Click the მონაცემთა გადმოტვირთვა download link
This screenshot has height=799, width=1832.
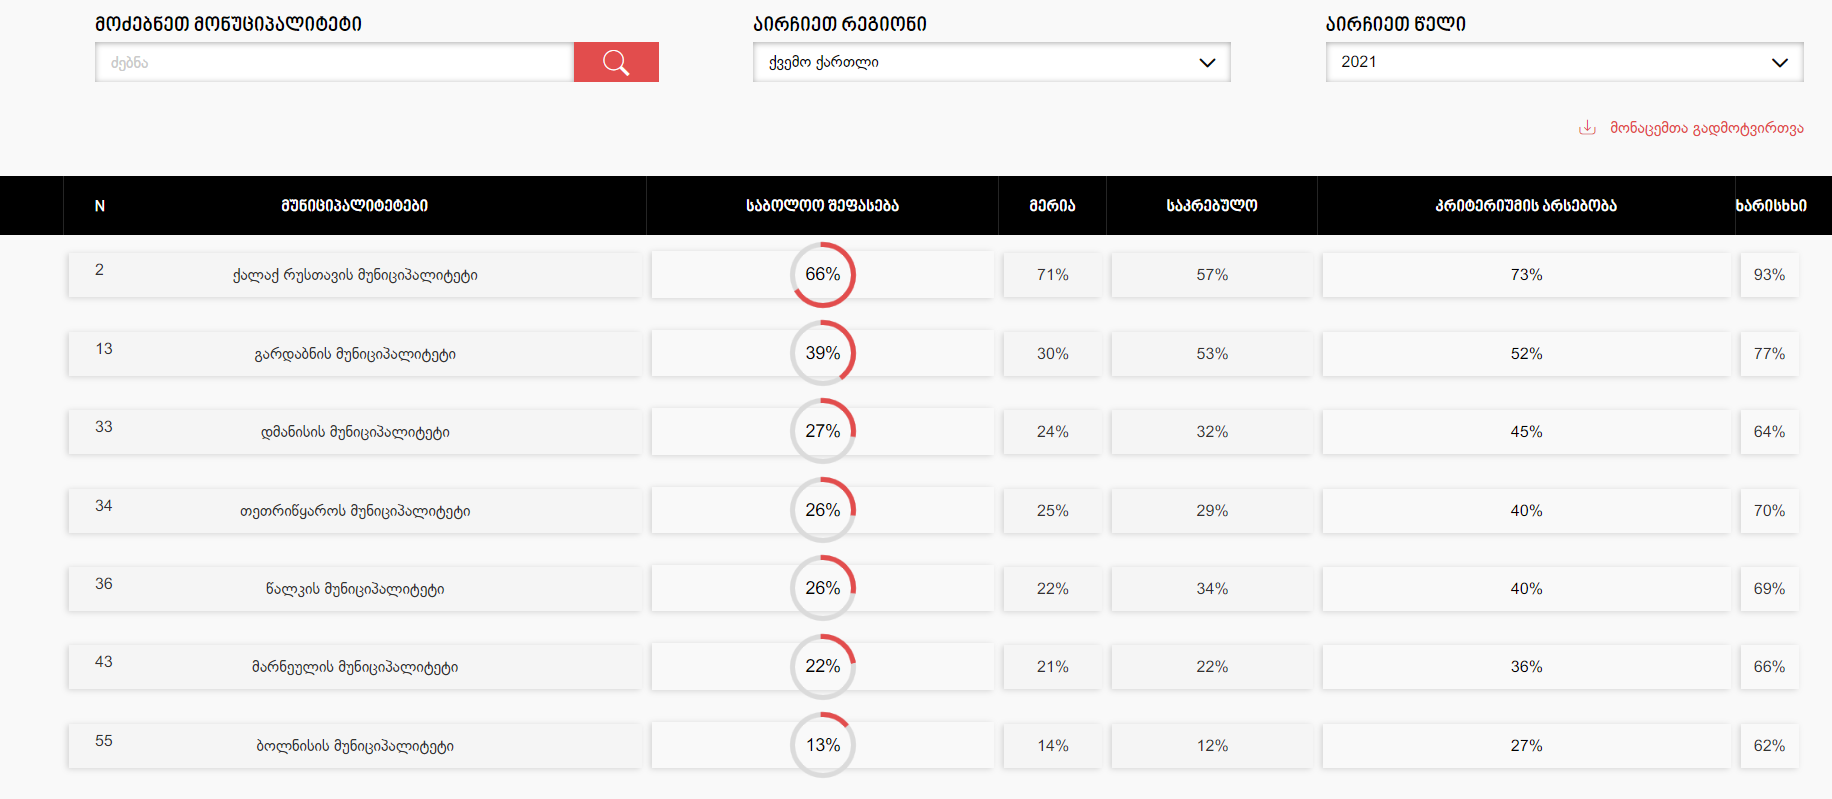(1706, 128)
